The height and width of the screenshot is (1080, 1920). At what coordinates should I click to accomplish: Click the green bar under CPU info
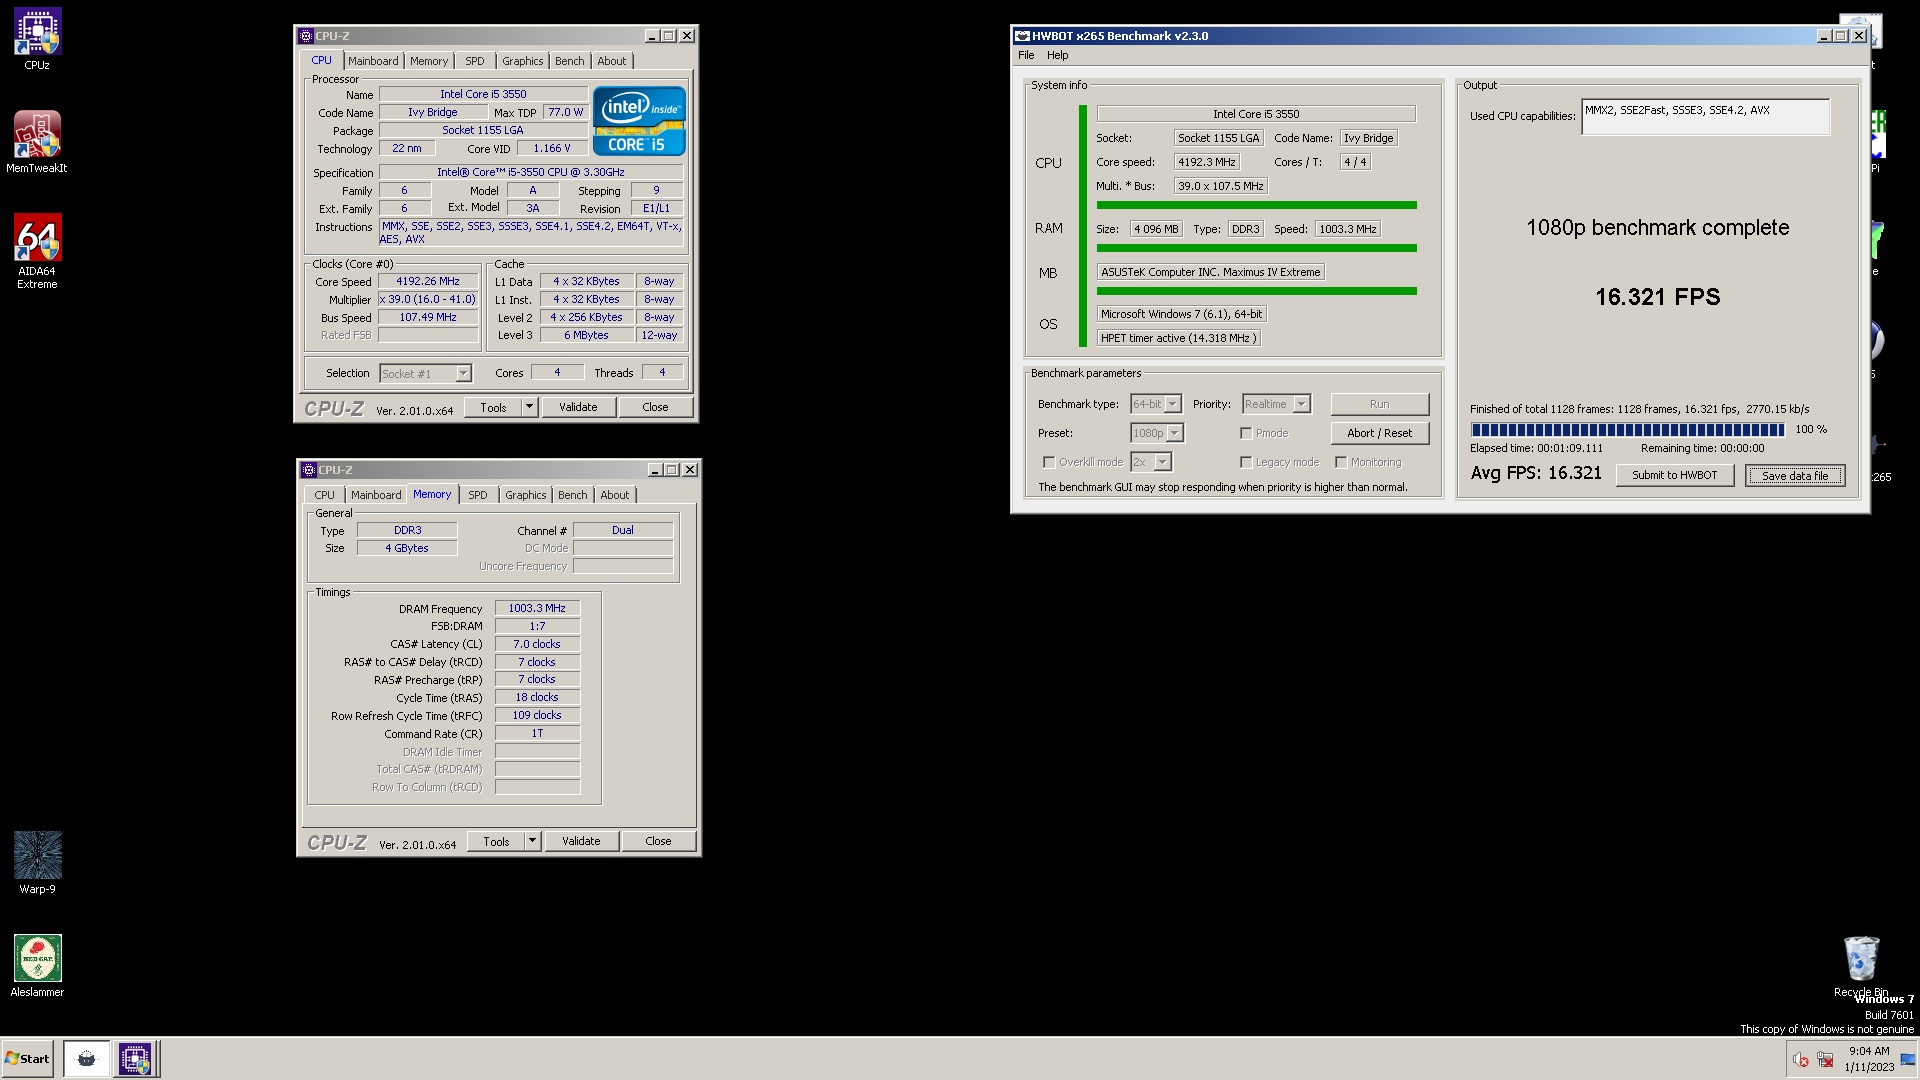[1256, 205]
